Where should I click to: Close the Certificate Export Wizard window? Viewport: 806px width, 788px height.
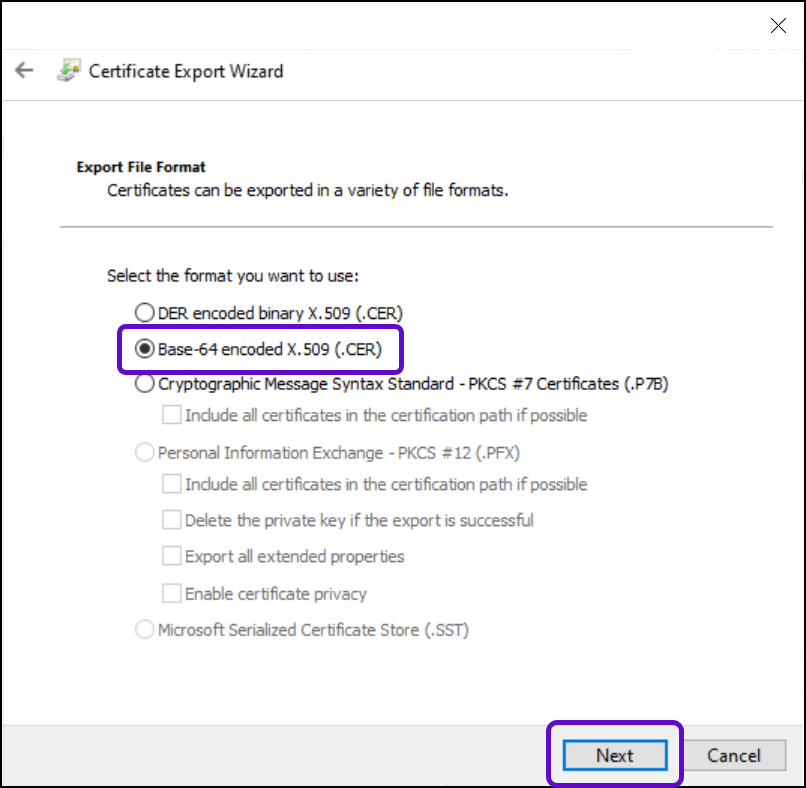click(778, 26)
